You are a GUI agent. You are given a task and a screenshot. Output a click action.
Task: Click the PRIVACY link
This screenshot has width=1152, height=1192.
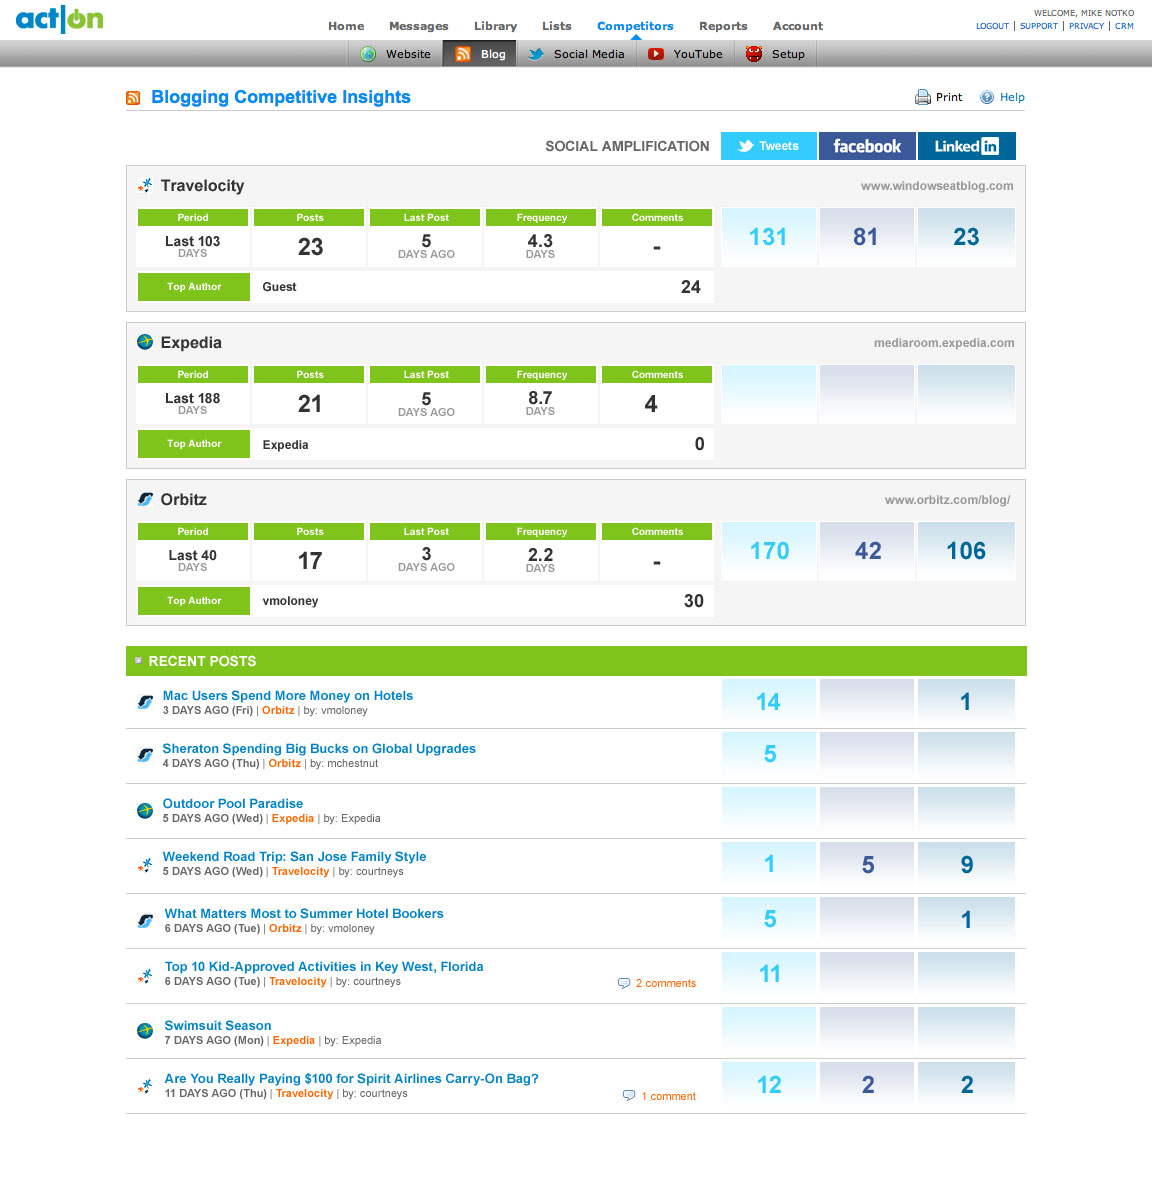tap(1086, 26)
